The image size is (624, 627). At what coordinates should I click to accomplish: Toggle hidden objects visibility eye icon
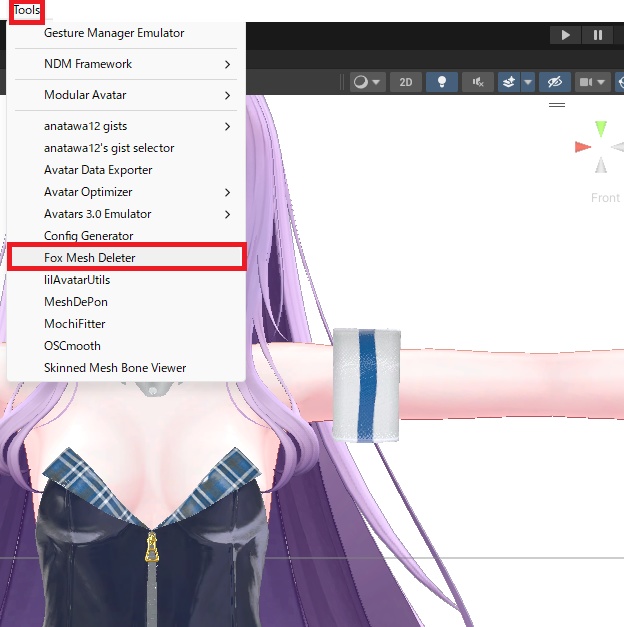pyautogui.click(x=554, y=82)
